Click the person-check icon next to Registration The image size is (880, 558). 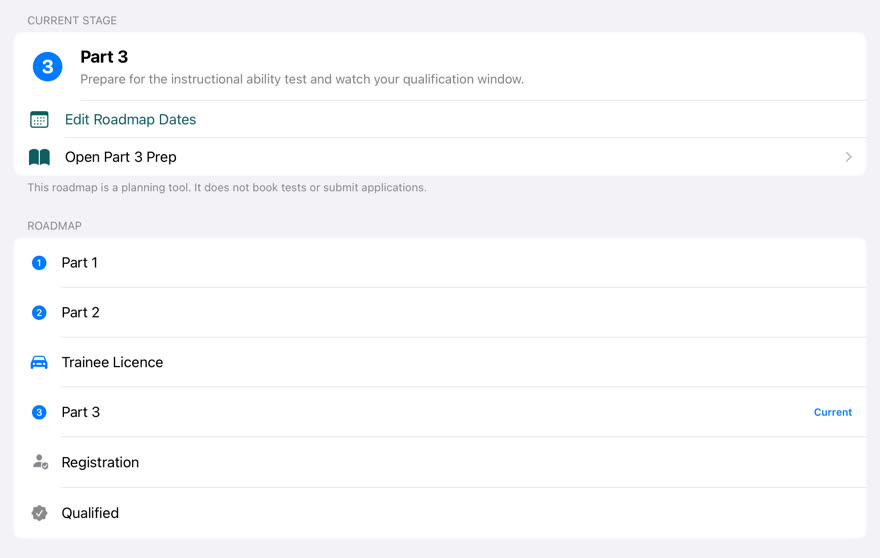coord(40,462)
